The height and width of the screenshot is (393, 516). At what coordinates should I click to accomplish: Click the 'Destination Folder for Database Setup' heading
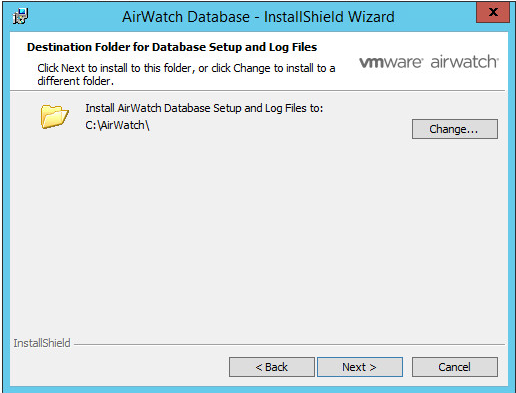click(x=172, y=47)
